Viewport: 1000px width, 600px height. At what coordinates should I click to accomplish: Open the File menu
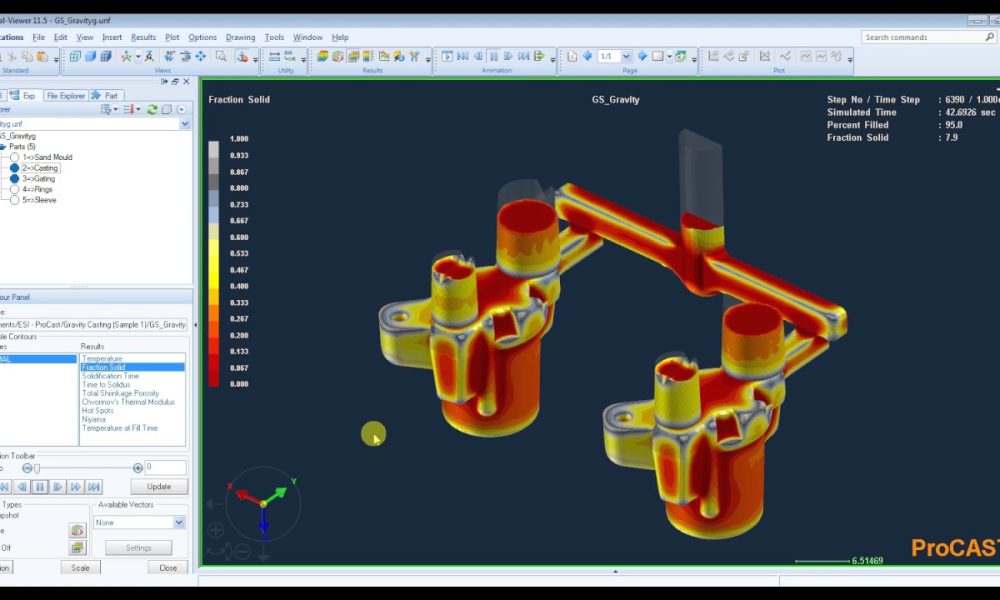pos(38,37)
